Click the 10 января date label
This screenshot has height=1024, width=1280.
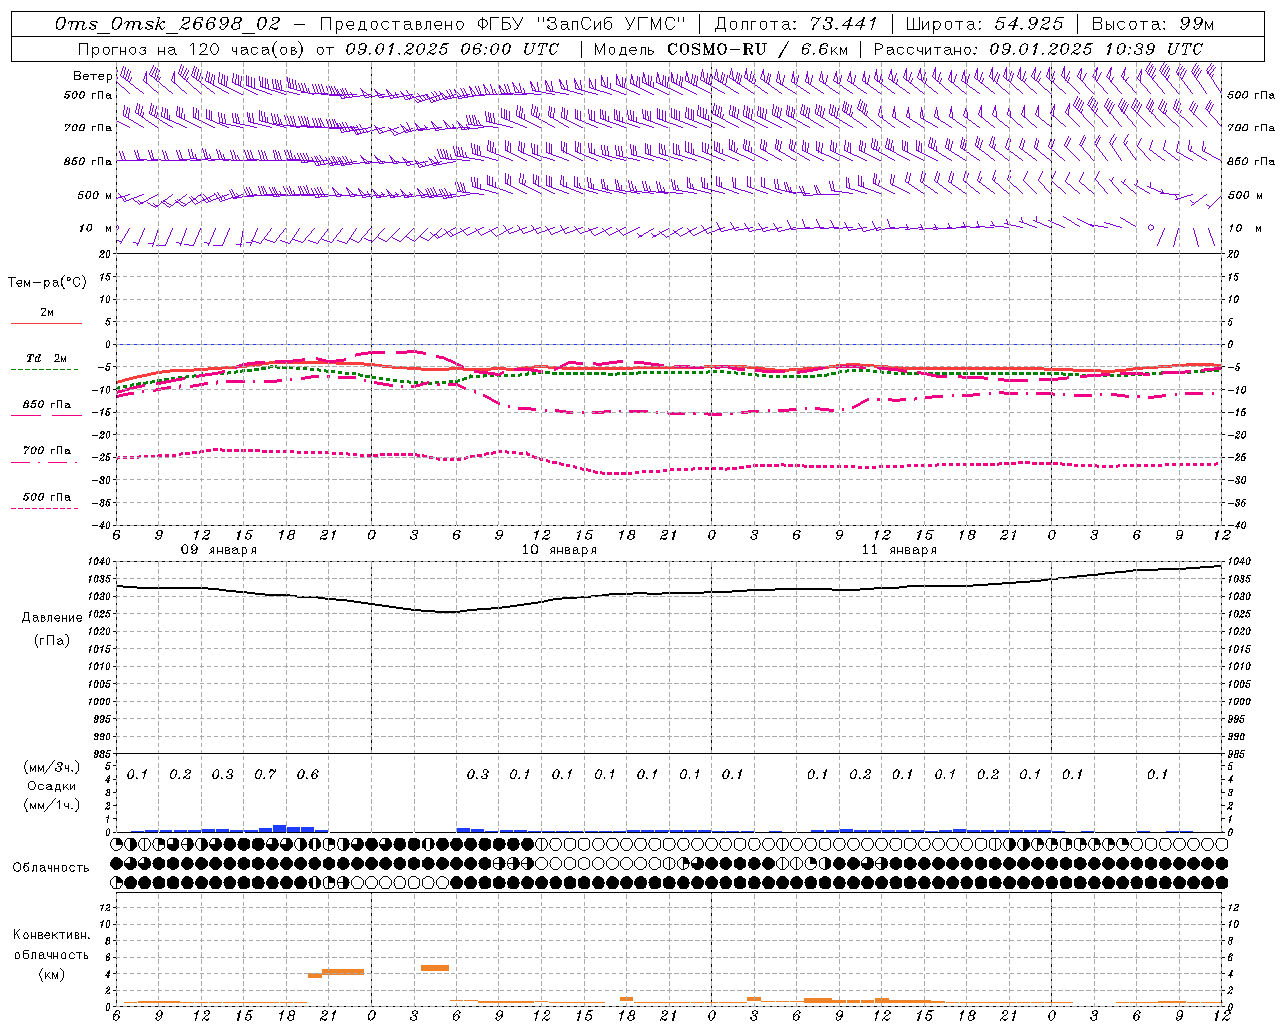pyautogui.click(x=559, y=550)
